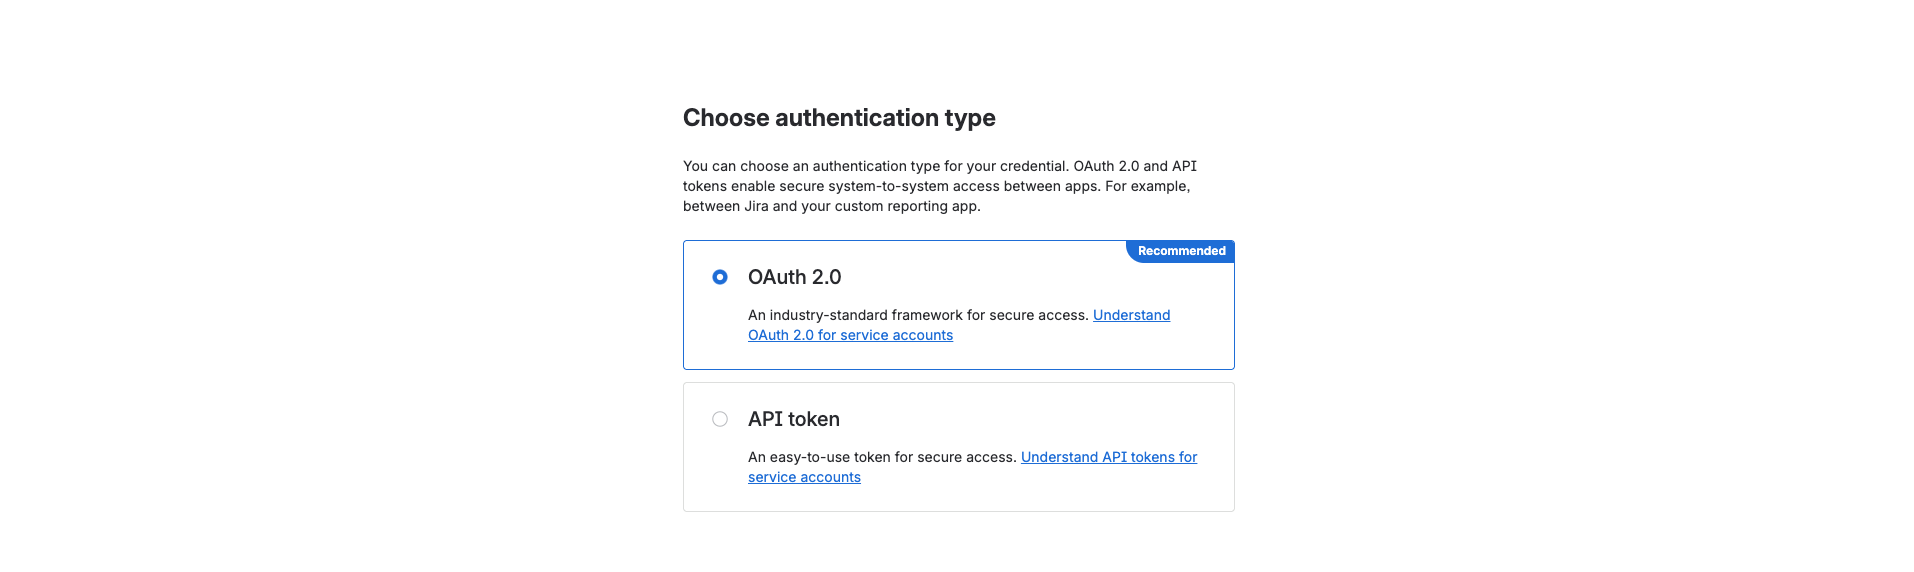
Task: Click "OAuth 2.0 for service accounts" link line
Action: [850, 335]
